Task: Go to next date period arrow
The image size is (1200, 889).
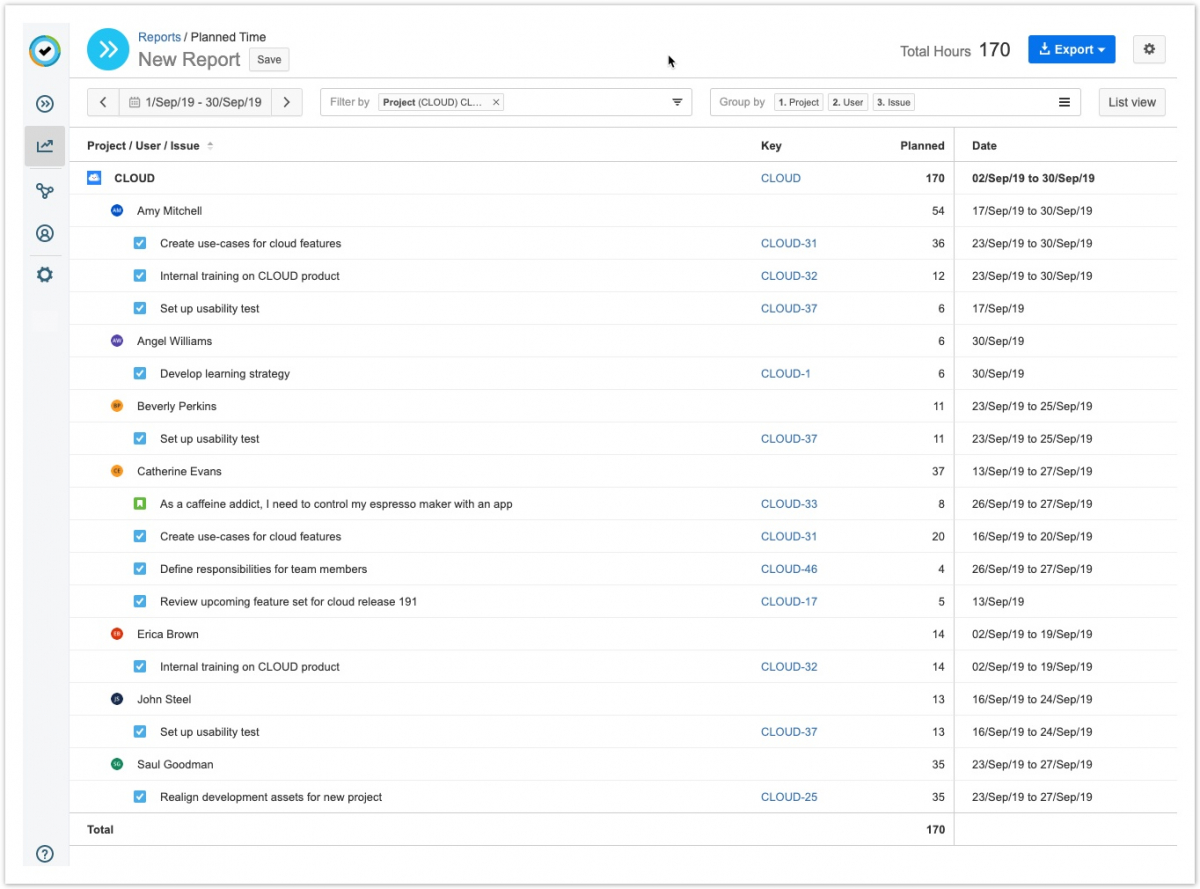Action: coord(287,102)
